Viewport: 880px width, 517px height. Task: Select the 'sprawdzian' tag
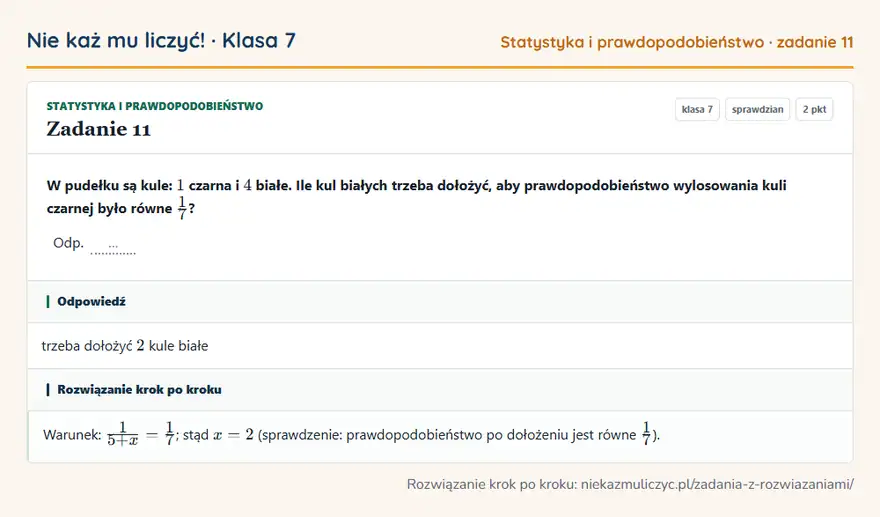click(757, 109)
